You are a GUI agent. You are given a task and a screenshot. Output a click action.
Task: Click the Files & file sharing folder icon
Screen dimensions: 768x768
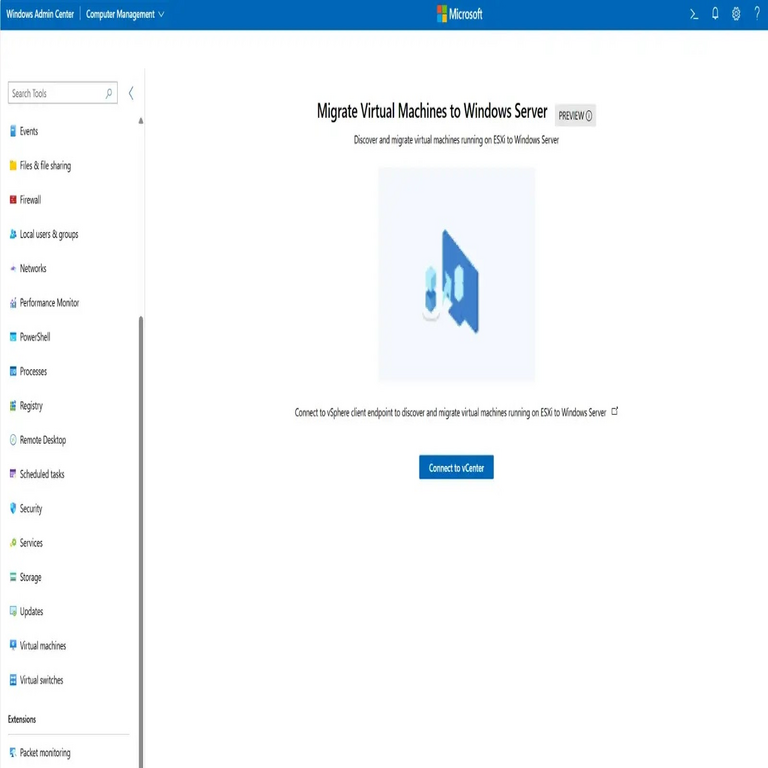[x=13, y=166]
